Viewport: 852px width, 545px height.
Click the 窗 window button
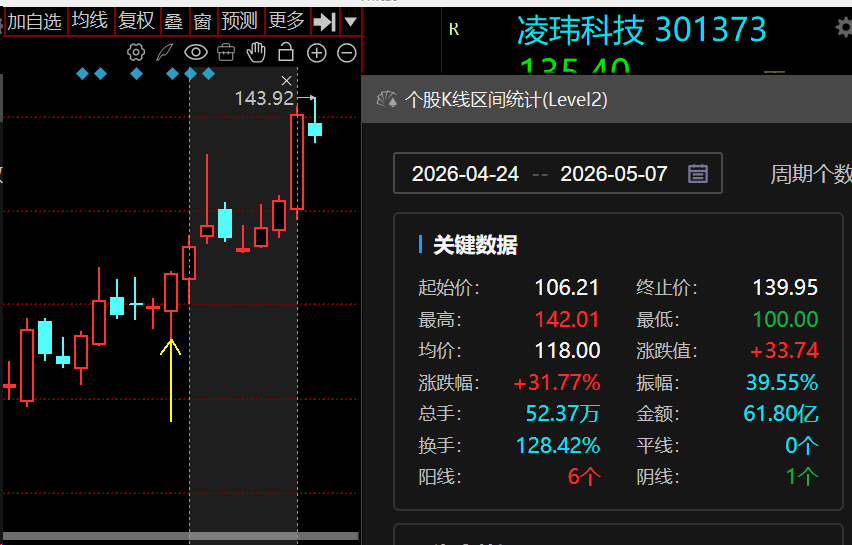pyautogui.click(x=203, y=22)
